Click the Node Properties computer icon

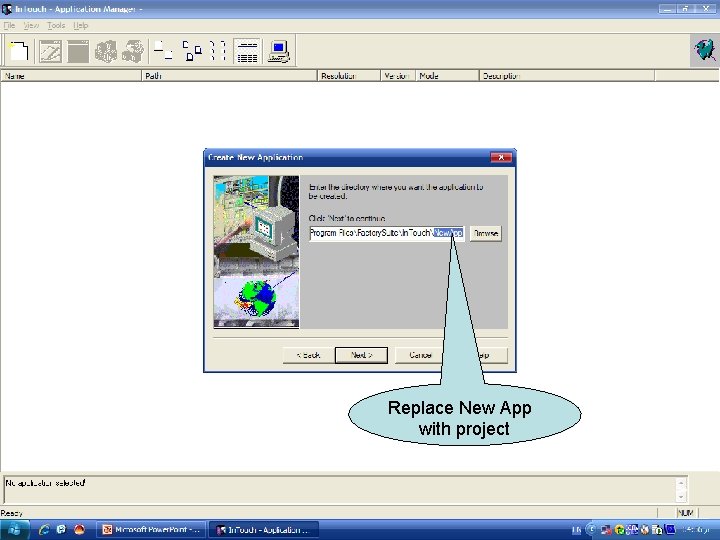[x=279, y=51]
